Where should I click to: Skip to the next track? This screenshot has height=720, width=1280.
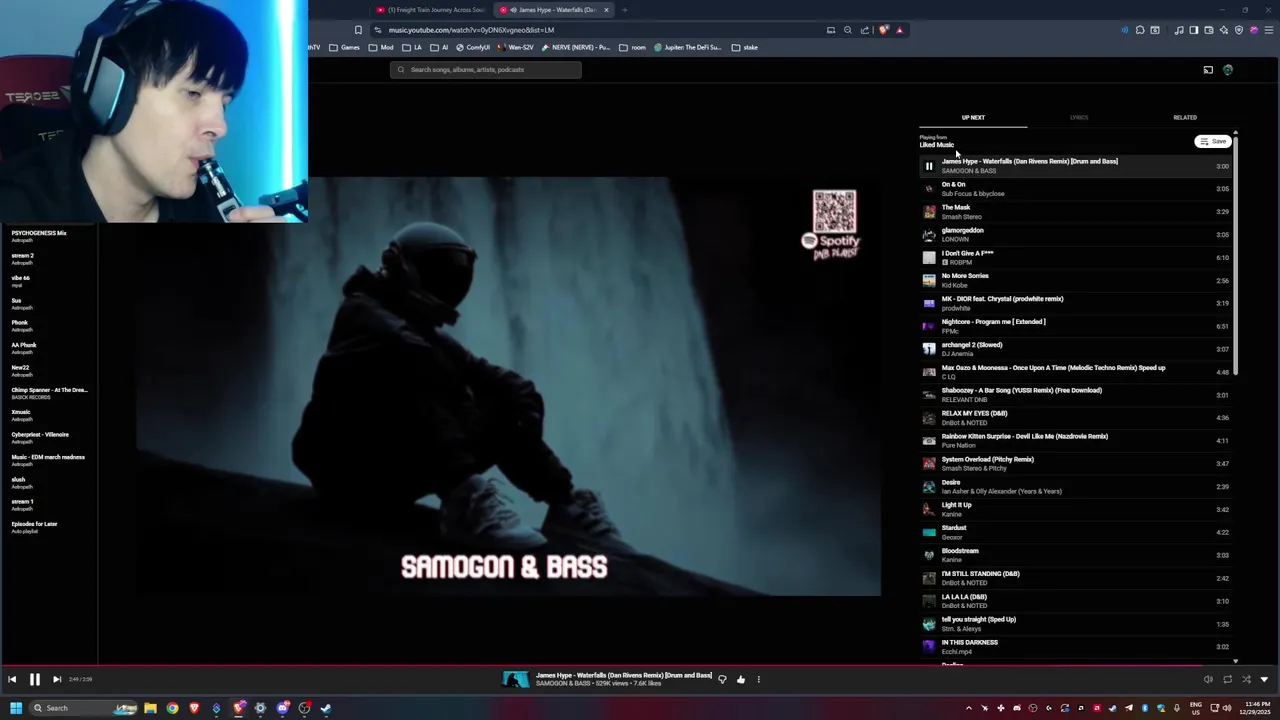click(x=57, y=679)
